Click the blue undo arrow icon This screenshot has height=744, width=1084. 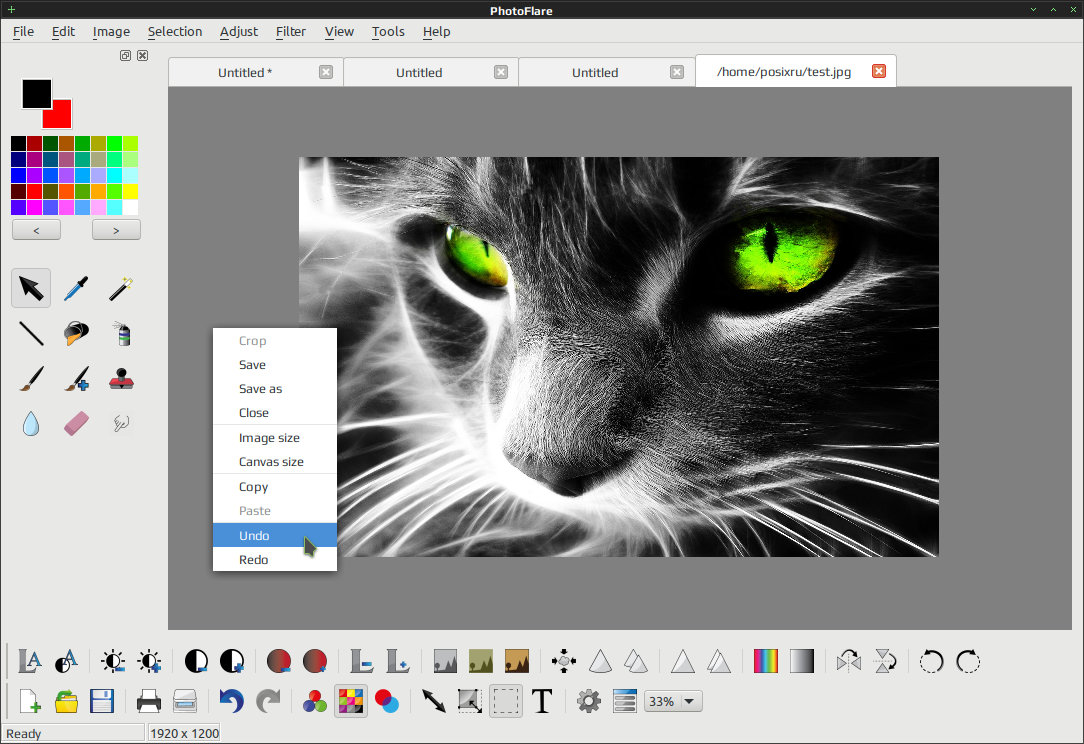point(232,701)
